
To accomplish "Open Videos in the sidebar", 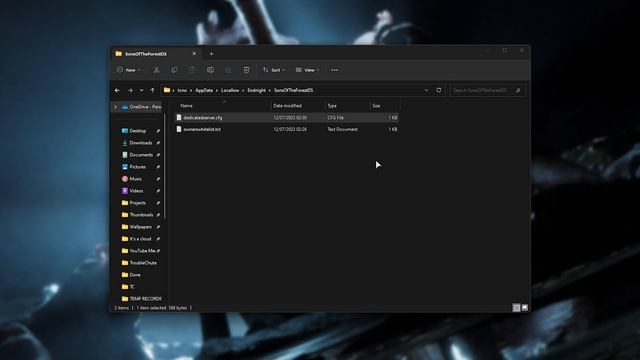I will [136, 191].
